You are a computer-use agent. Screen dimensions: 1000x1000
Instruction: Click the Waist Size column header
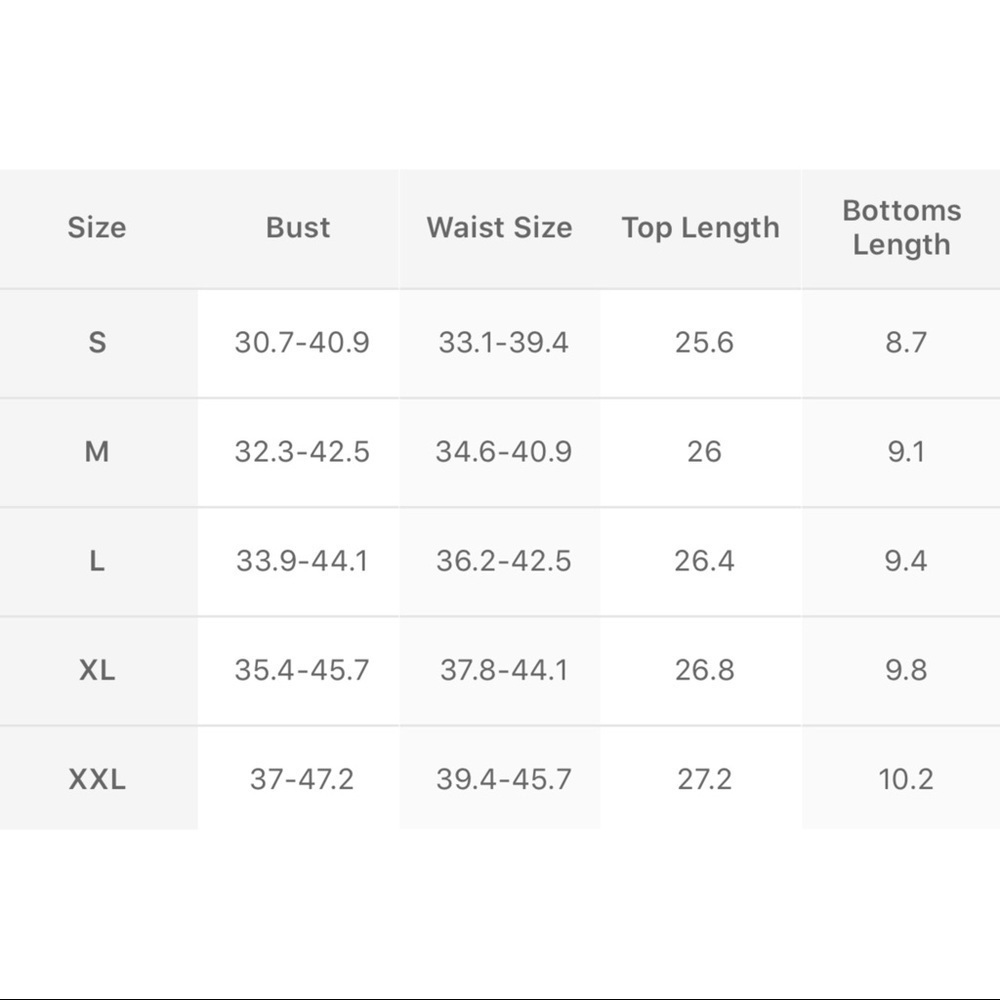click(x=500, y=228)
